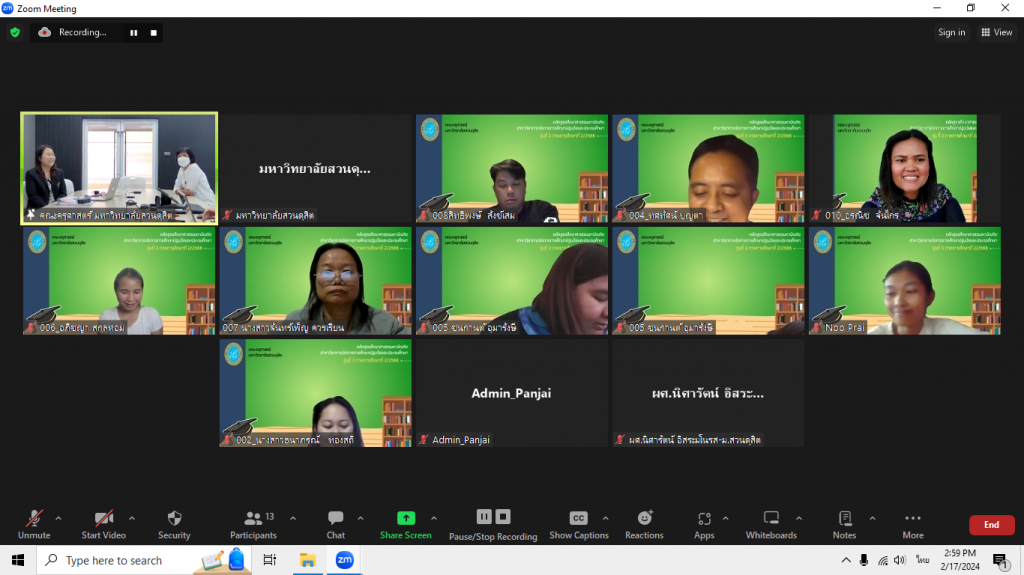Viewport: 1024px width, 575px height.
Task: Expand the caret next to Participants
Action: [293, 518]
